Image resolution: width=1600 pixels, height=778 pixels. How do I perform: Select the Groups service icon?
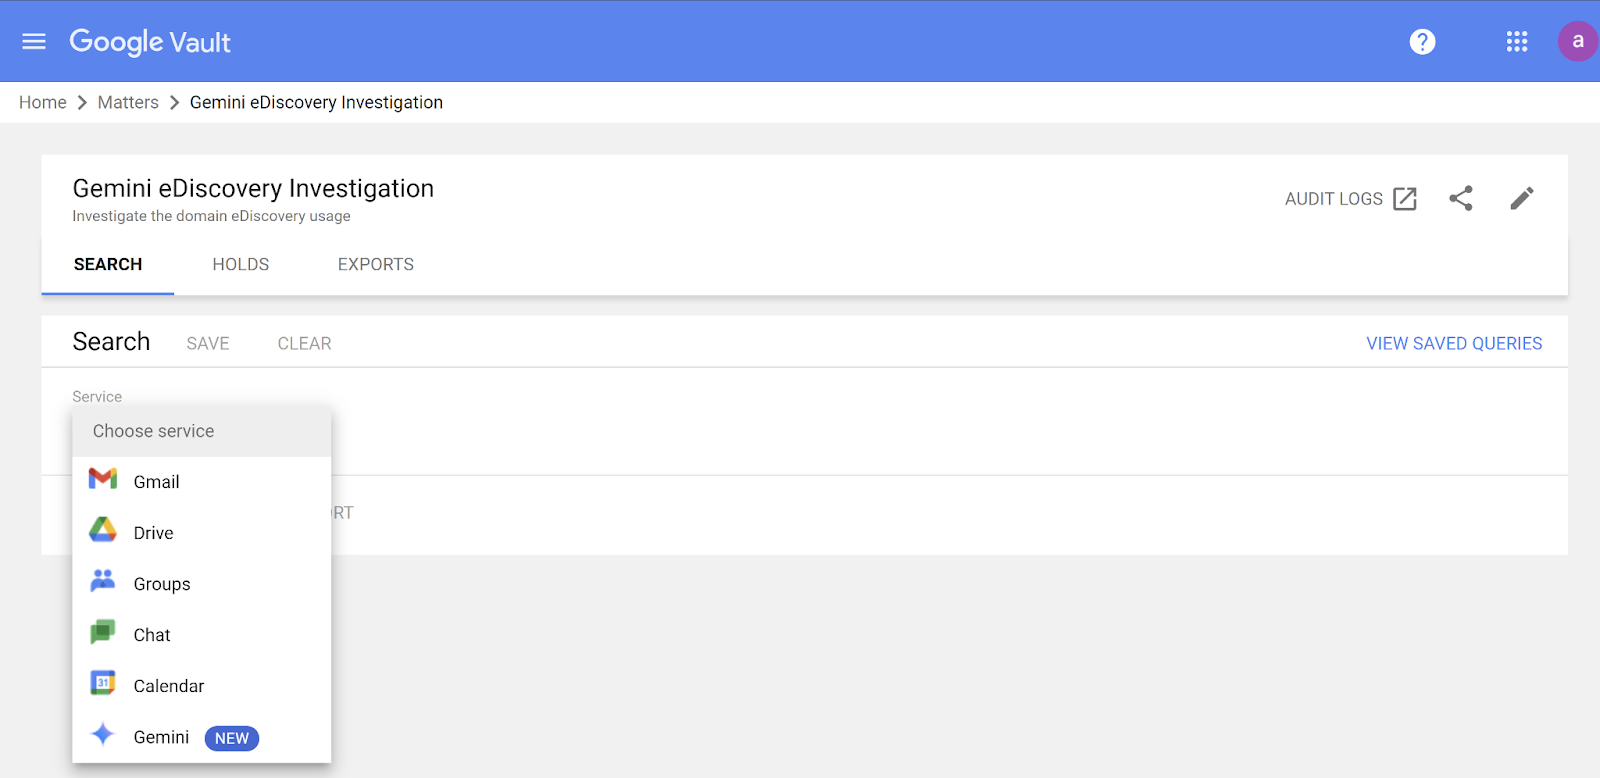pyautogui.click(x=102, y=582)
